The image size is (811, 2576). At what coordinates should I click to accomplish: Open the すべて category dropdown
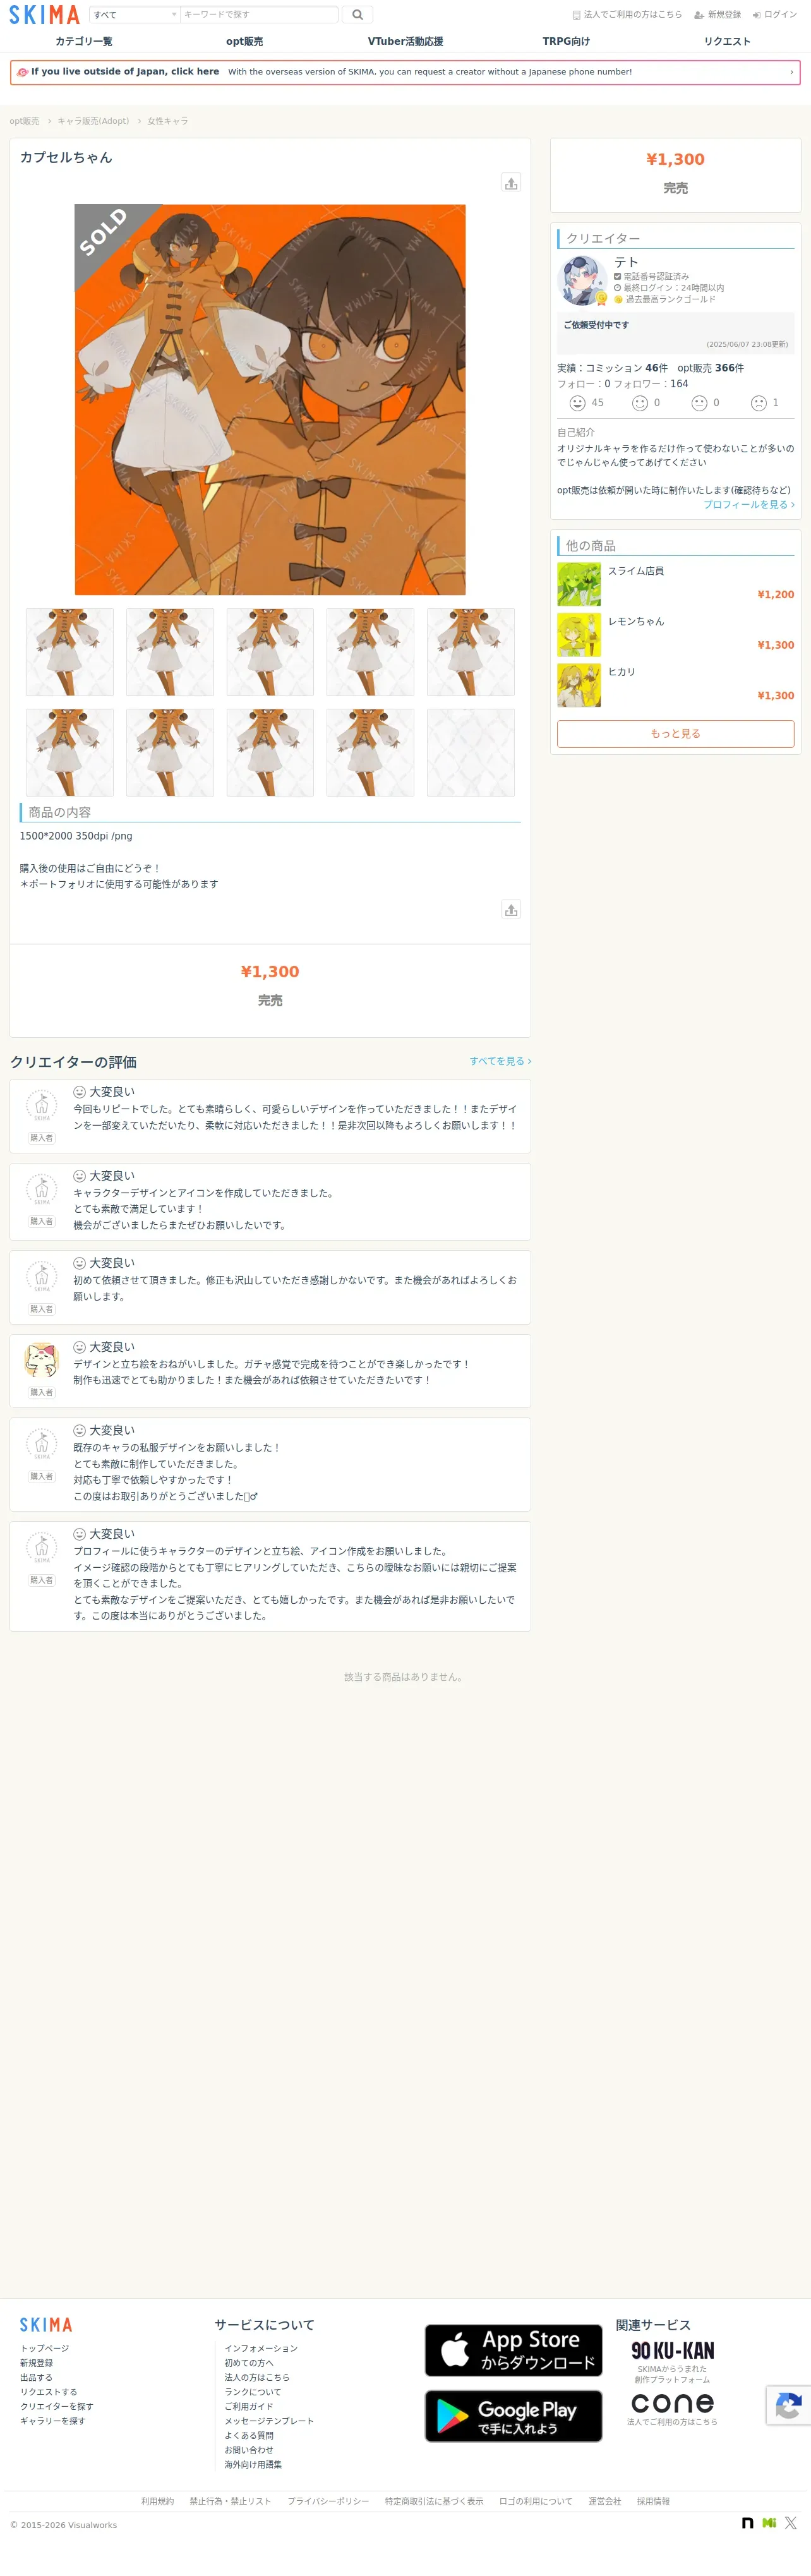tap(134, 15)
